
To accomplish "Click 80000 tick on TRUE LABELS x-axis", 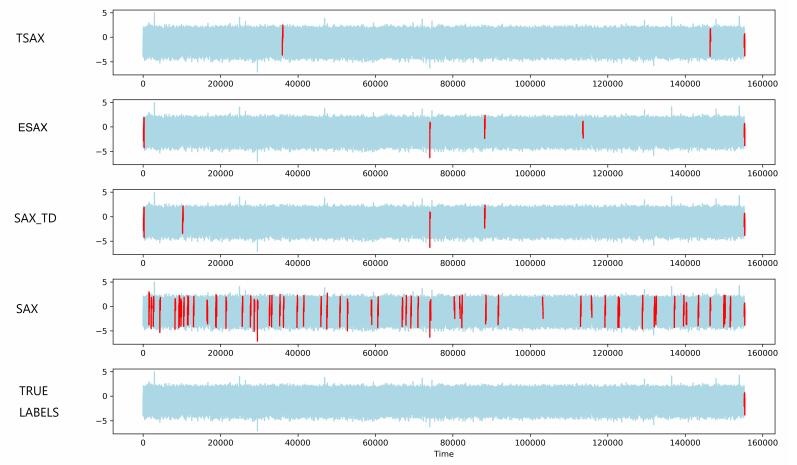I will pyautogui.click(x=453, y=441).
